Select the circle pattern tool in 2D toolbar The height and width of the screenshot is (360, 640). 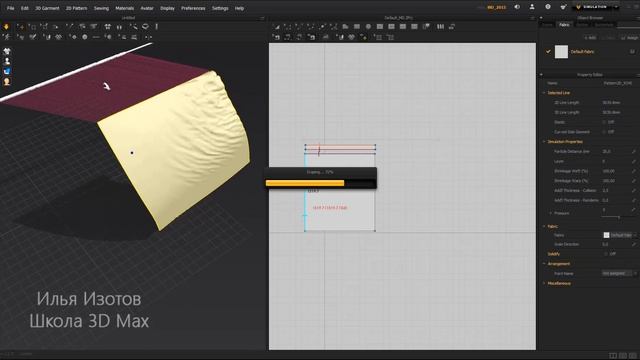click(368, 27)
